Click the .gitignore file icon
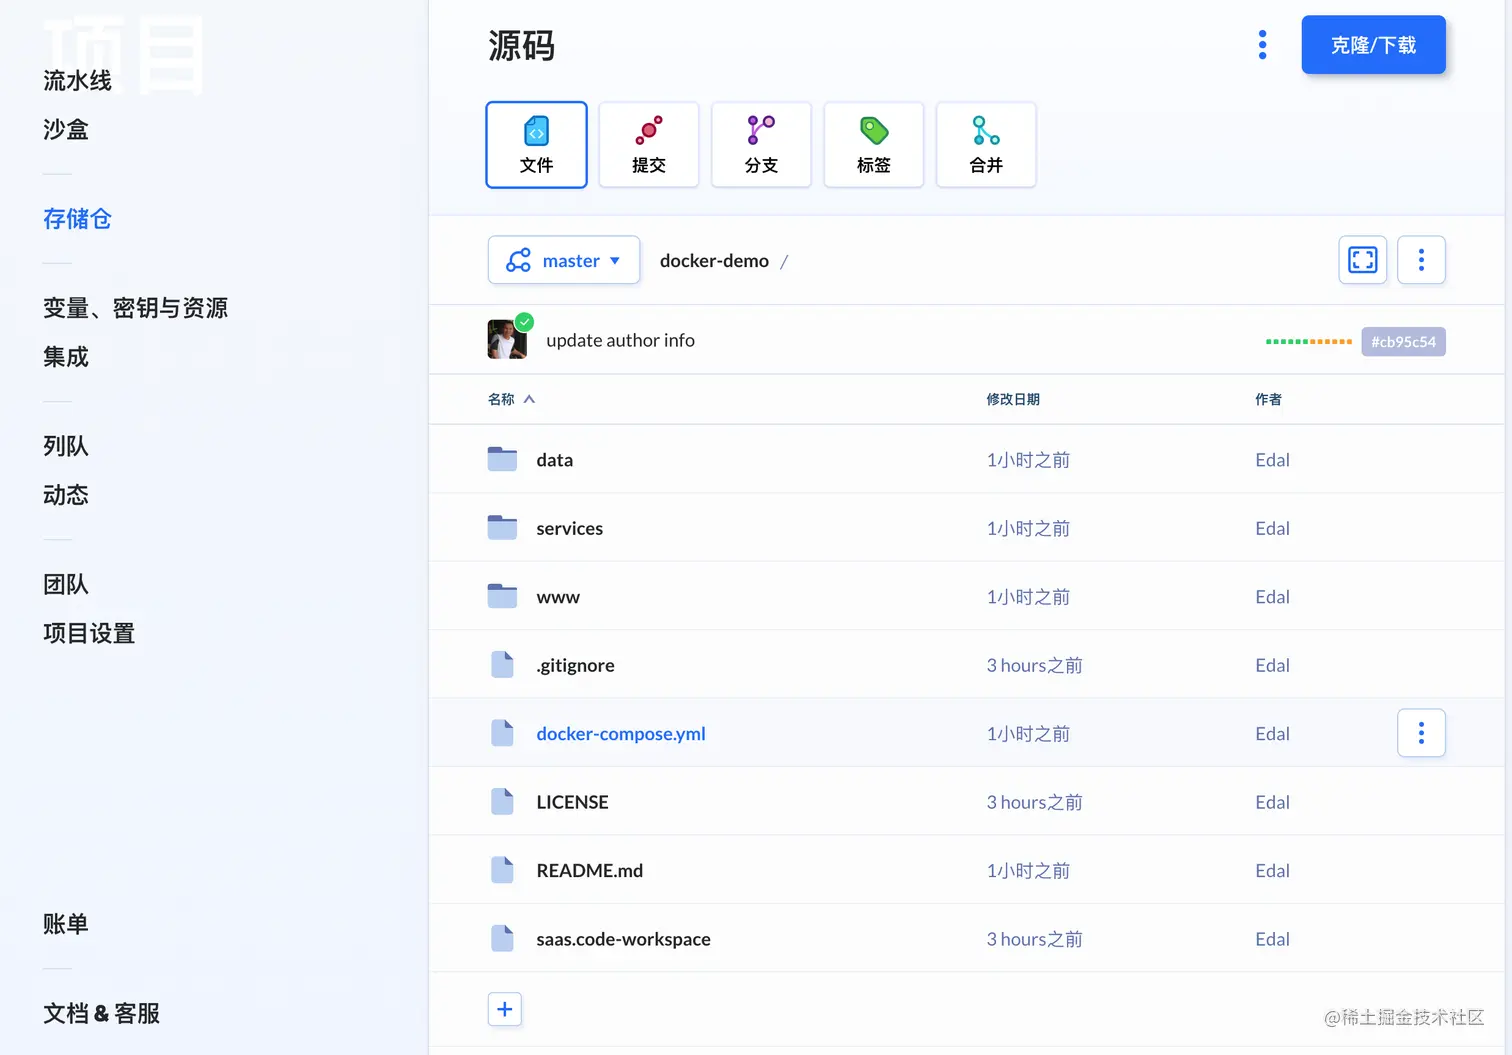This screenshot has height=1055, width=1512. click(x=502, y=664)
